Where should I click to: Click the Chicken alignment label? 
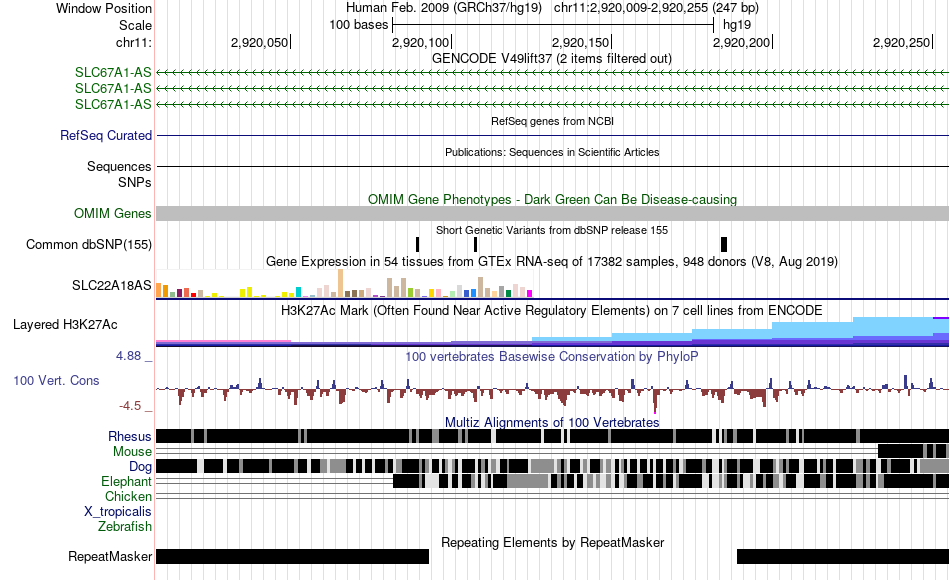128,496
